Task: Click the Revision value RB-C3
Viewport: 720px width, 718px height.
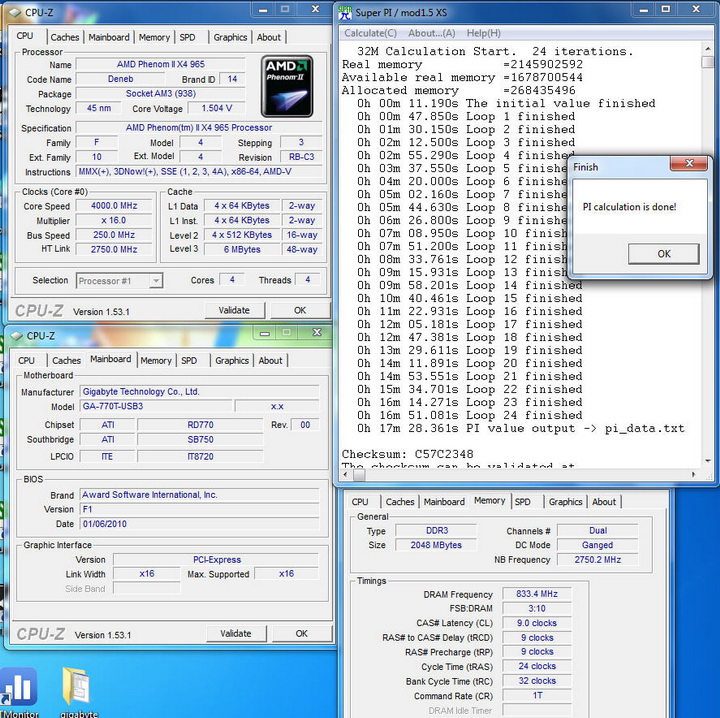Action: click(301, 157)
